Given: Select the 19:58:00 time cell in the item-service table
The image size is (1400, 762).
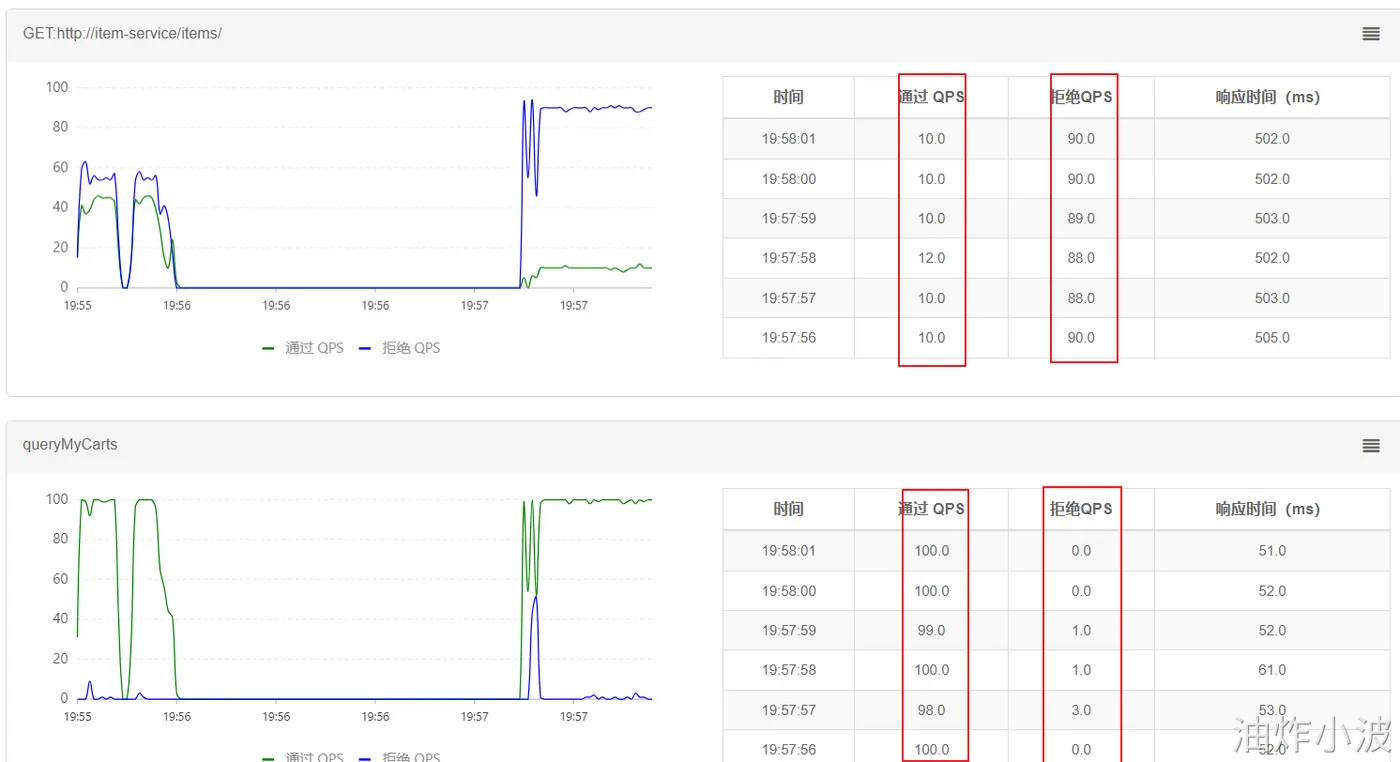Looking at the screenshot, I should tap(789, 179).
